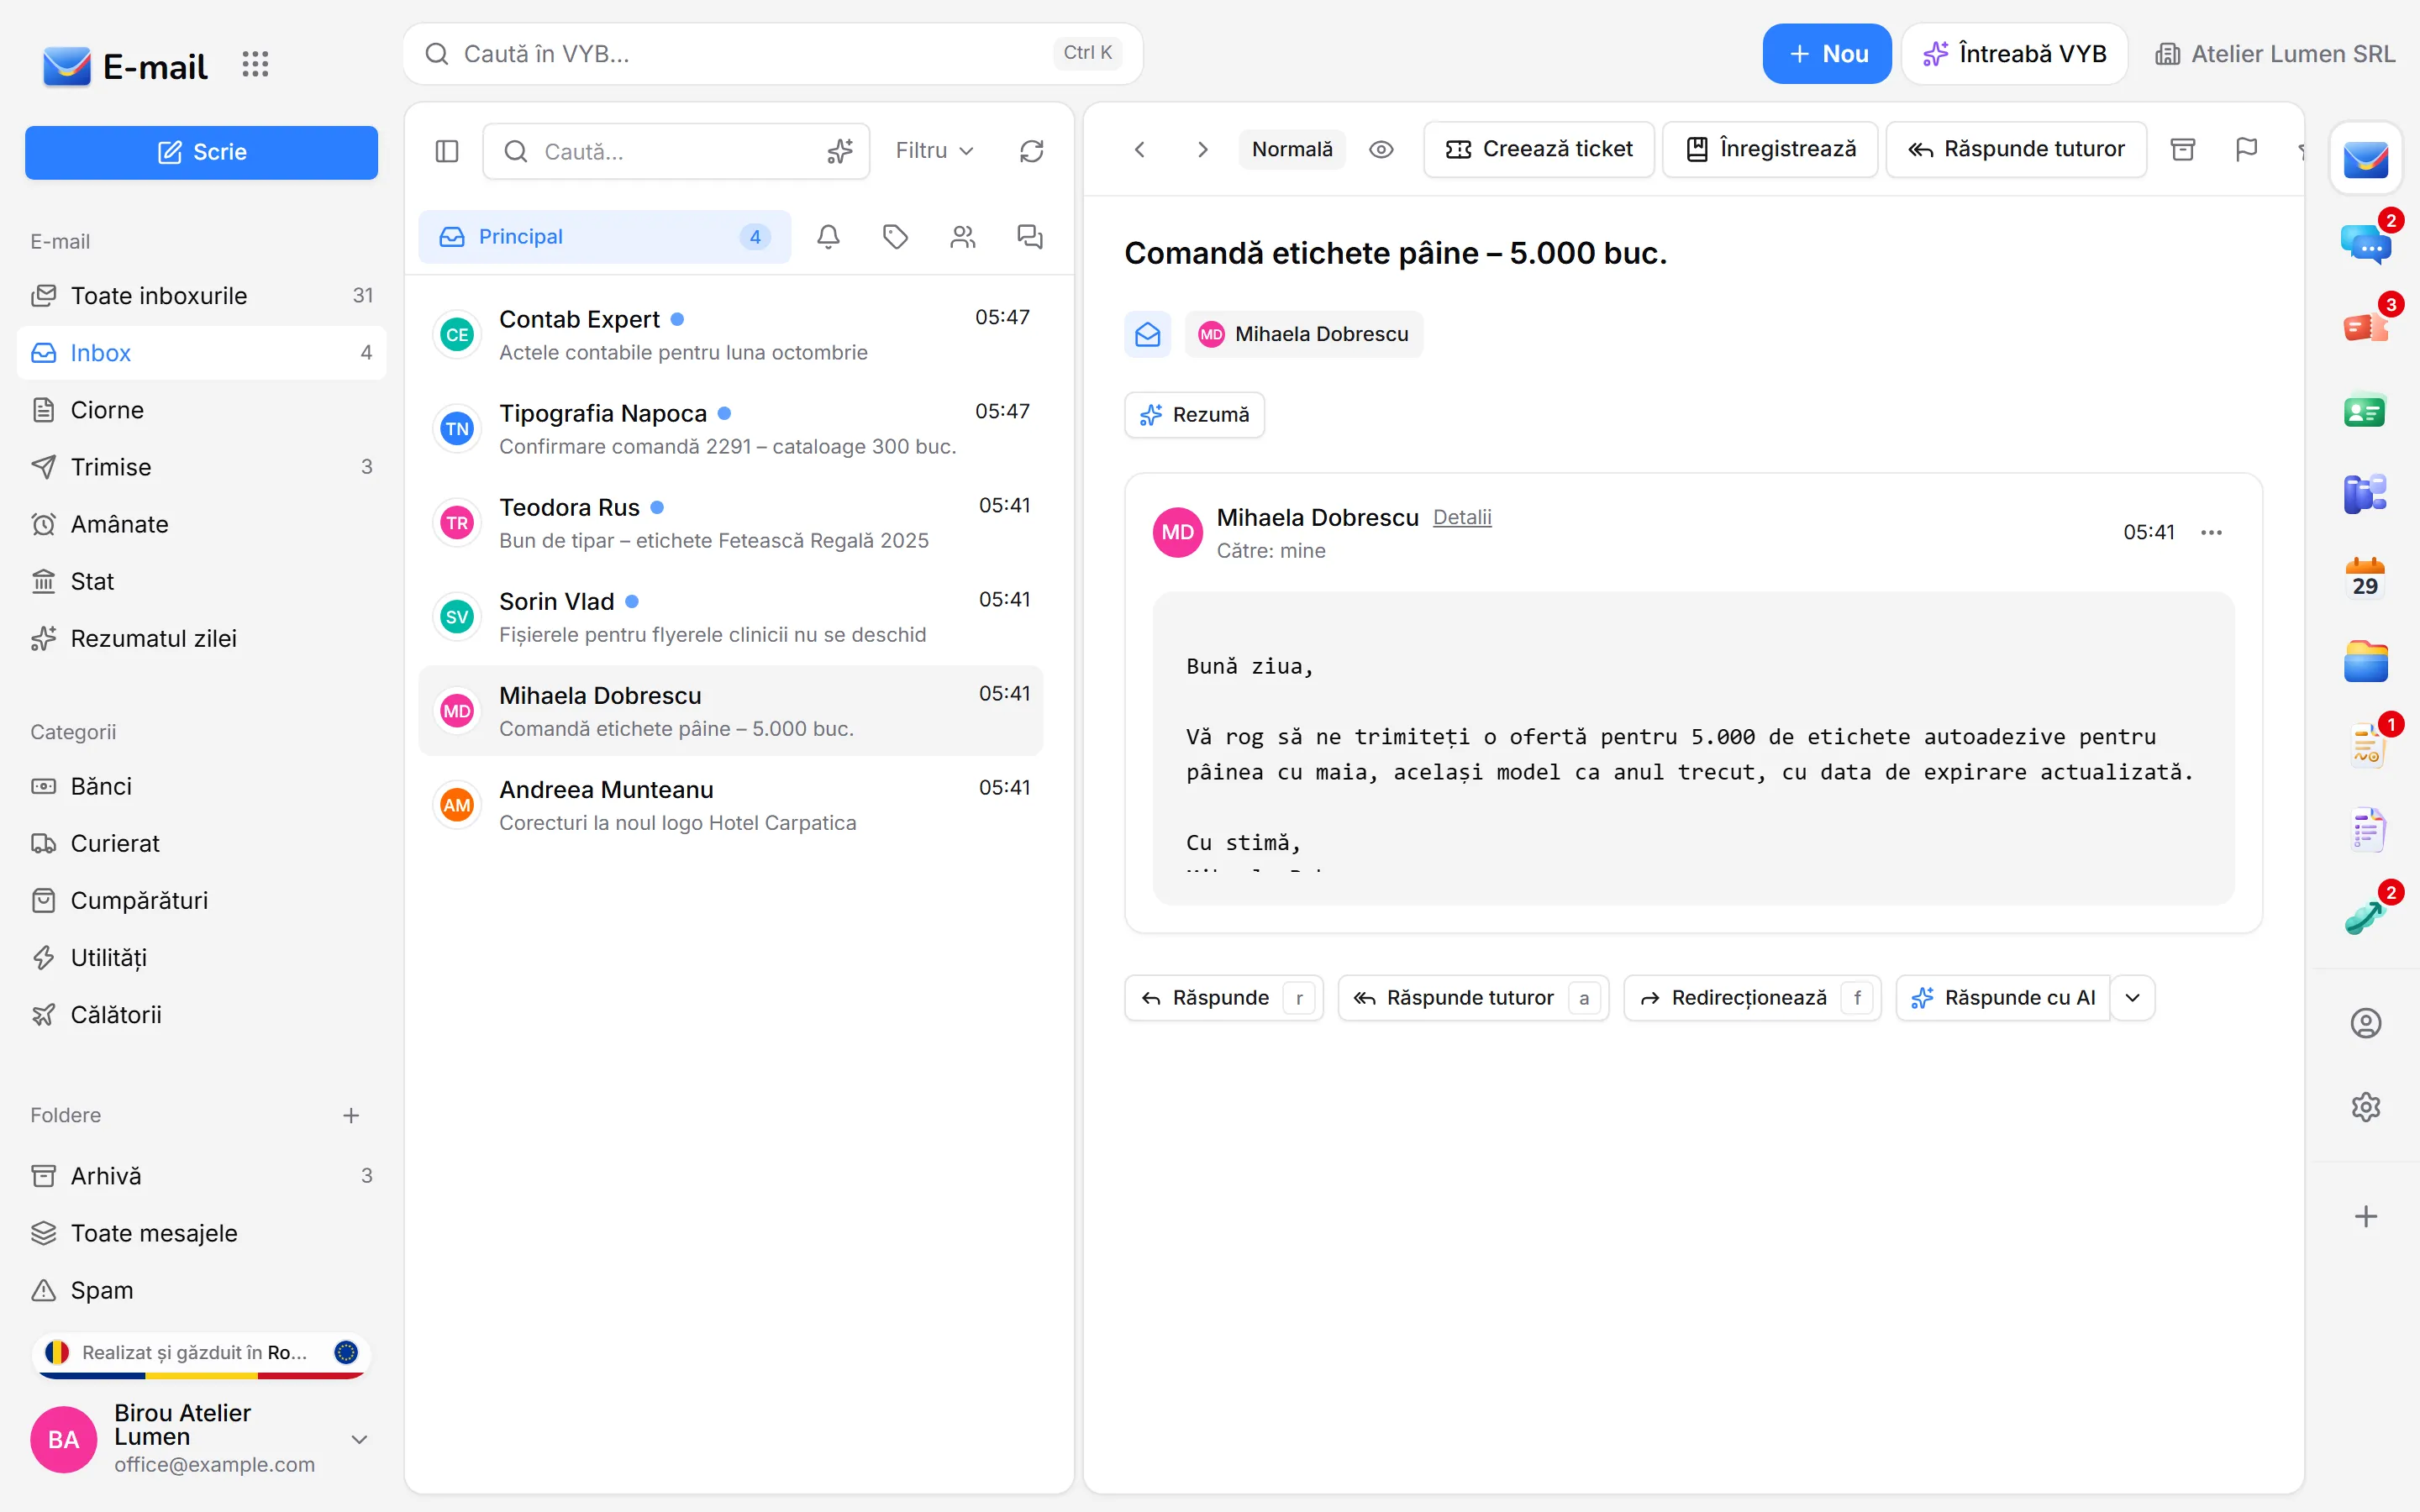Open Întreabă VYB assistant
Image resolution: width=2420 pixels, height=1512 pixels.
click(x=2014, y=54)
